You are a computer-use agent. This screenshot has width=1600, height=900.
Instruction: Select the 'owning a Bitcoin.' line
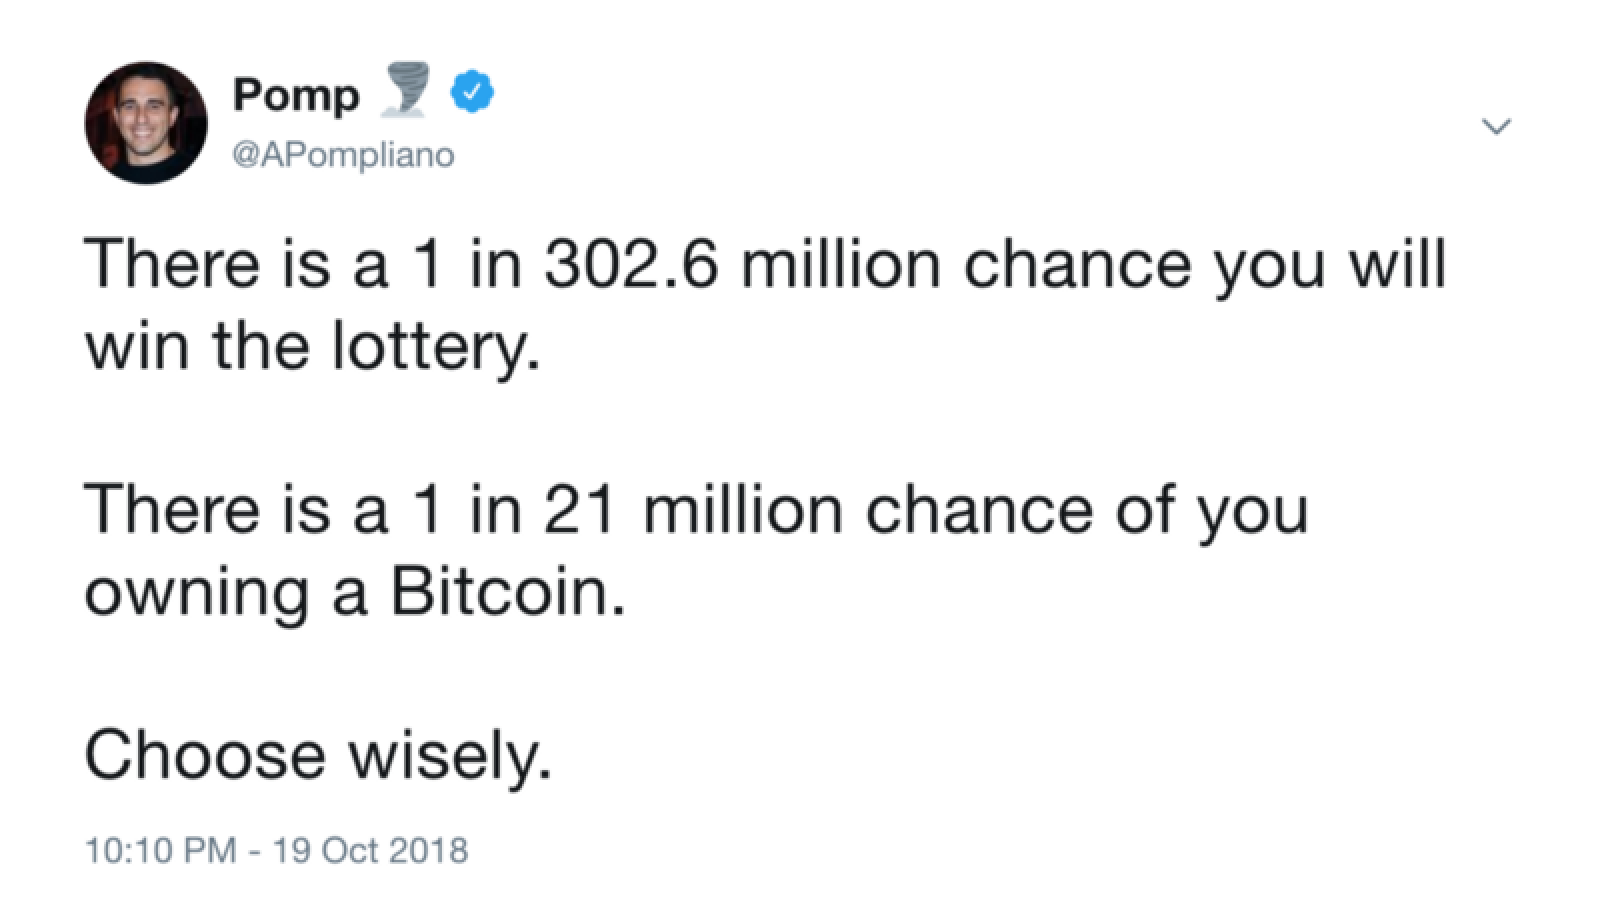click(x=355, y=593)
